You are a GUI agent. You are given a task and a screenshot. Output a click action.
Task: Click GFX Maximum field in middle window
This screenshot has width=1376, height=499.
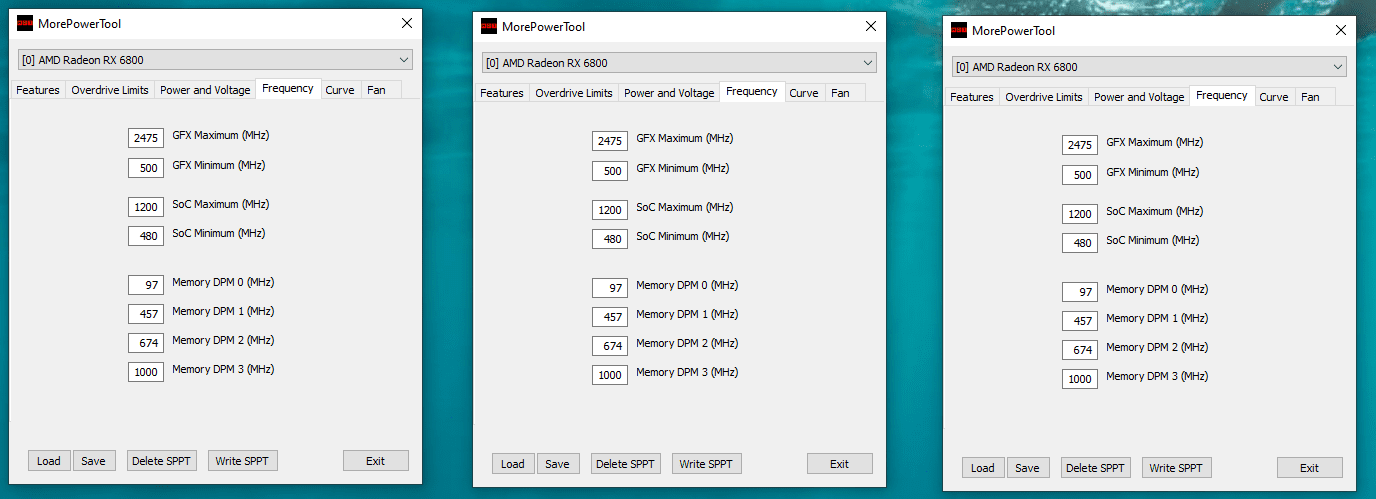pyautogui.click(x=610, y=141)
